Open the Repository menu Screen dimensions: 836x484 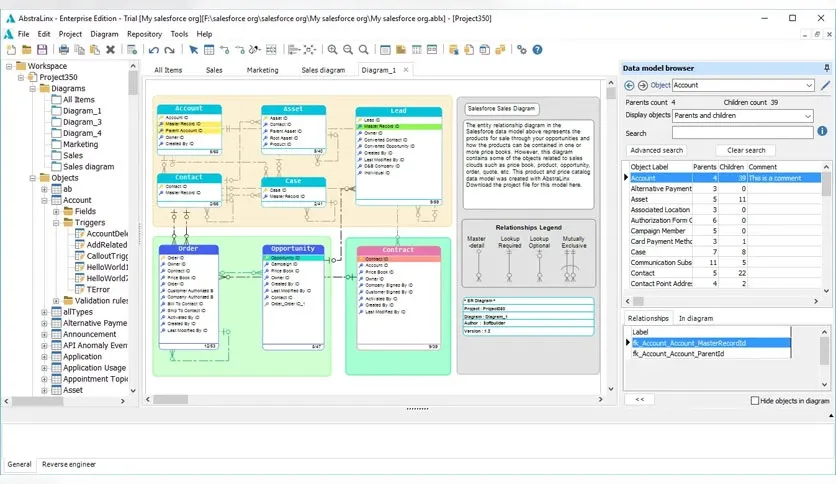point(144,34)
